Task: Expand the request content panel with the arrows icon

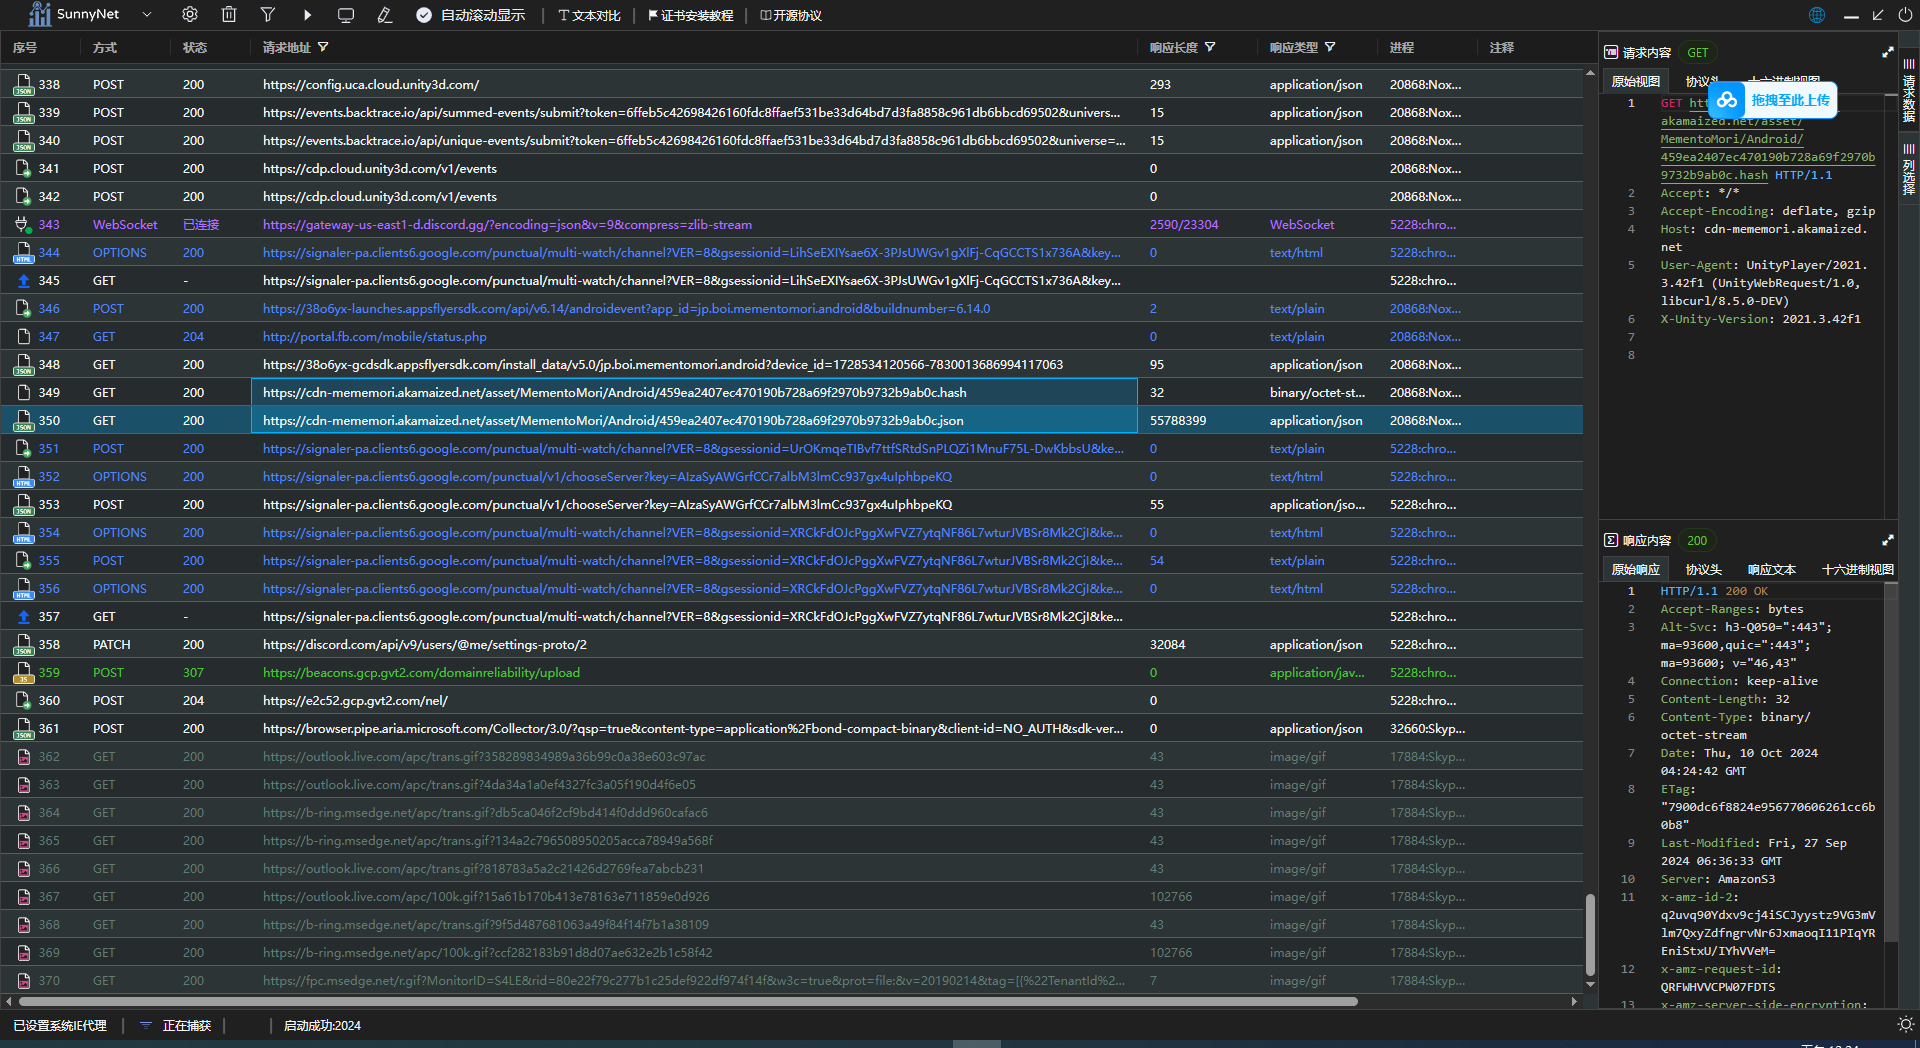Action: [1888, 52]
